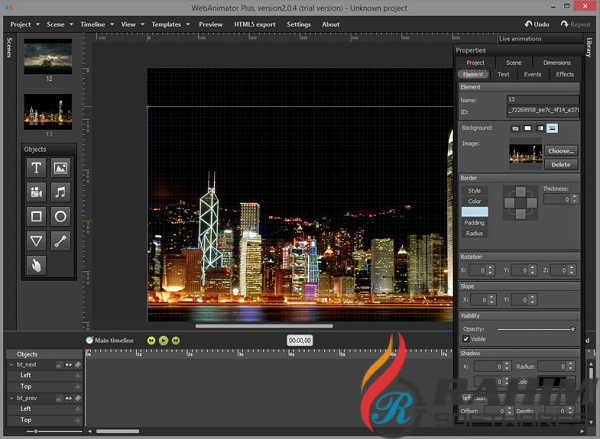
Task: Collapse the bt_next timeline row
Action: tap(12, 365)
